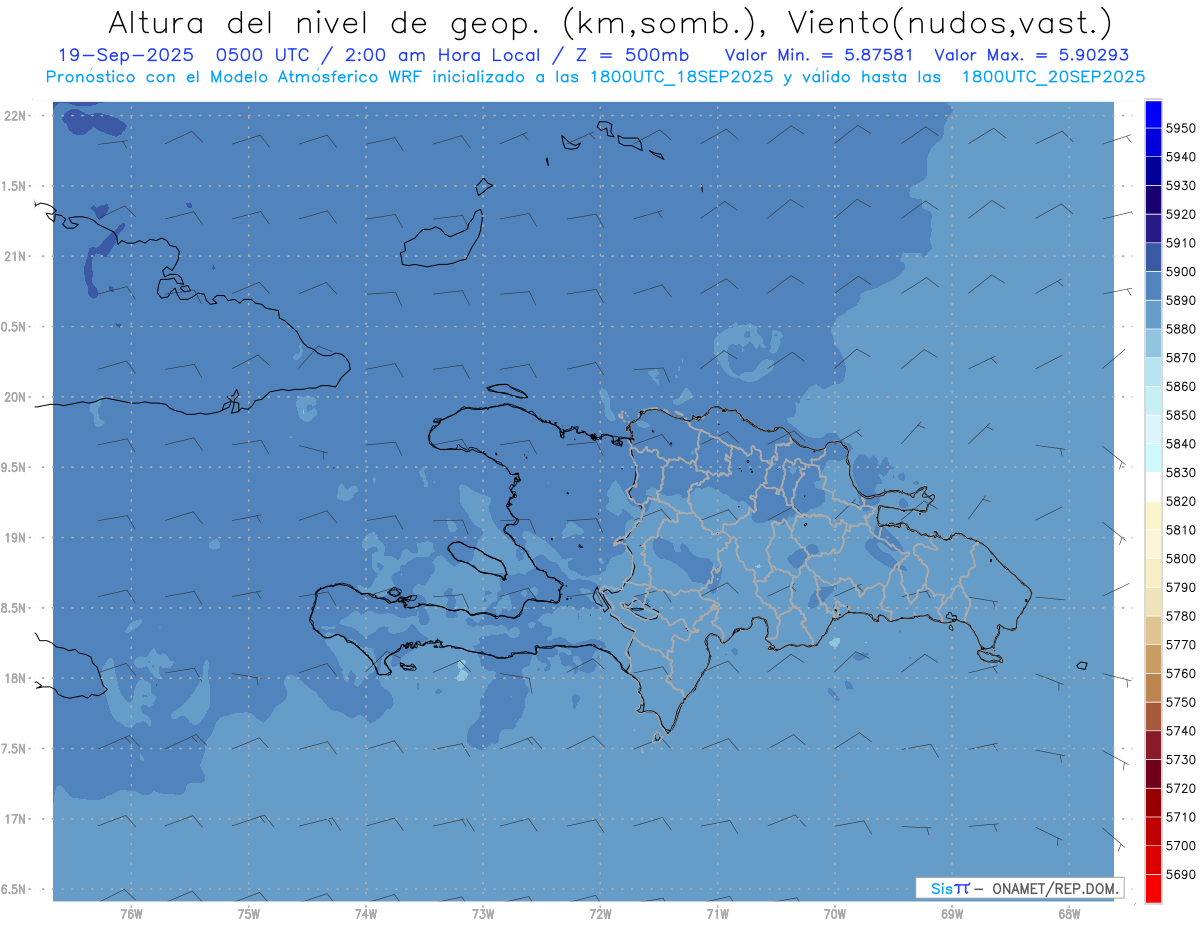Click the 0.5N latitude label
The height and width of the screenshot is (927, 1200).
[x=13, y=327]
